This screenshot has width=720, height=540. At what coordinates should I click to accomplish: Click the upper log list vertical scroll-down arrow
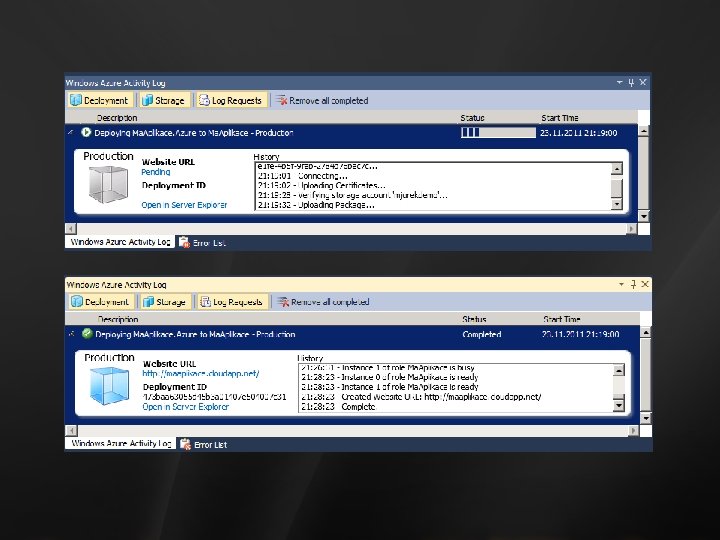point(644,216)
